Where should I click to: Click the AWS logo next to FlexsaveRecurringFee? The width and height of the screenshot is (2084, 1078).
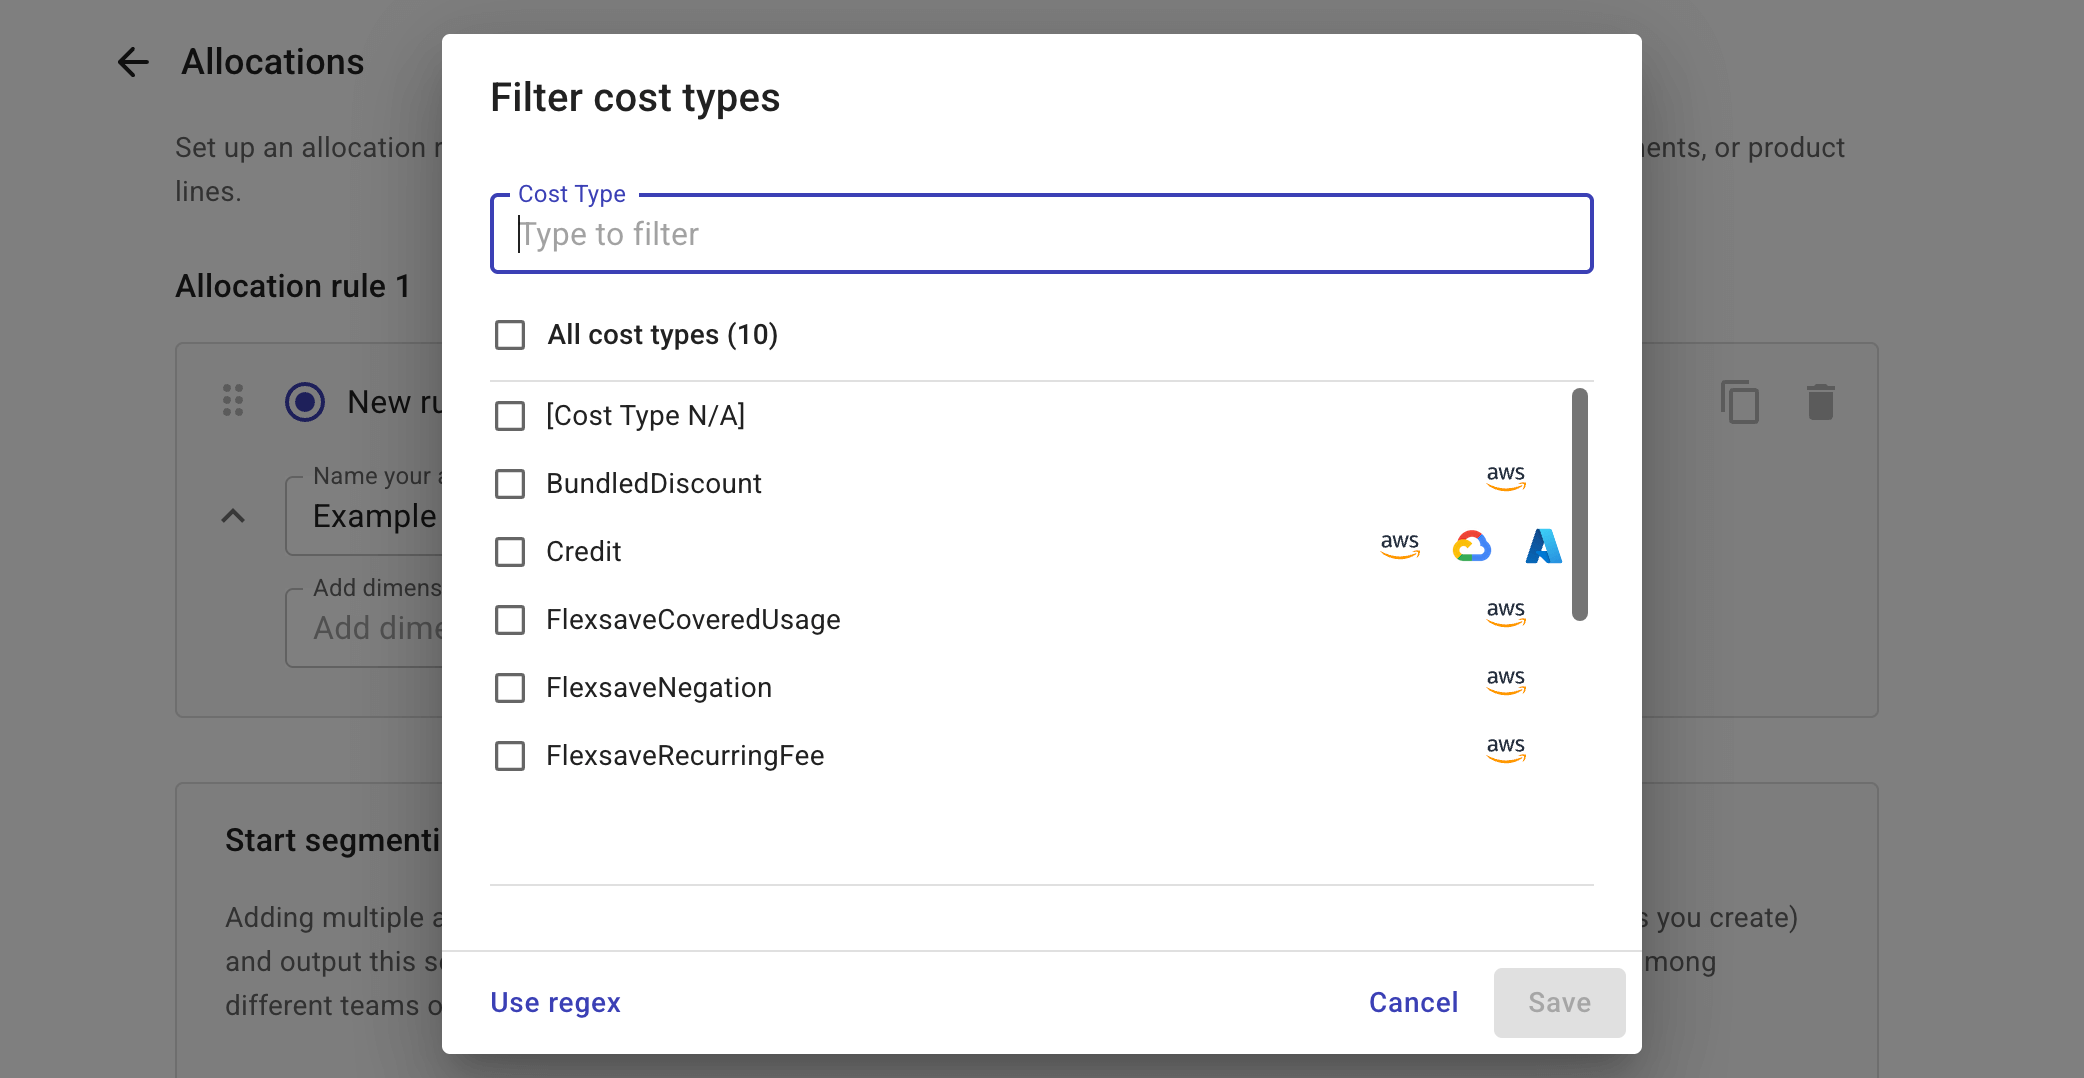(1506, 750)
